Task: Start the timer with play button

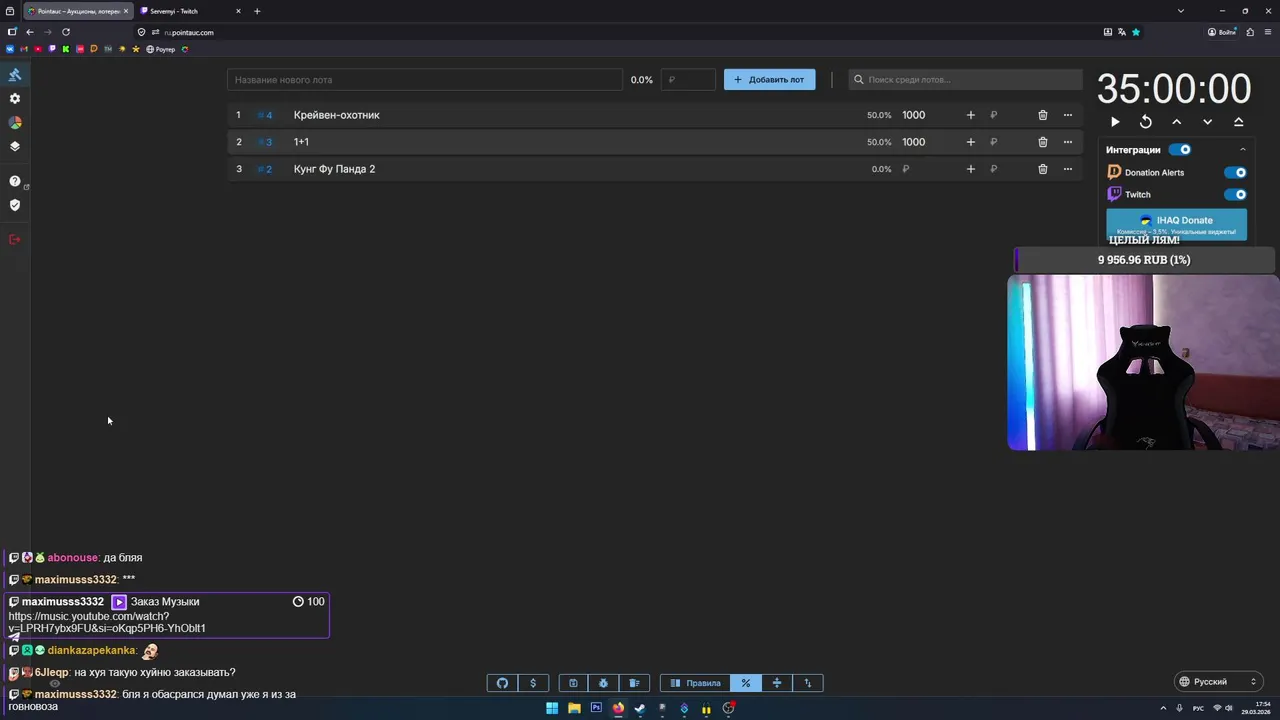Action: tap(1115, 122)
